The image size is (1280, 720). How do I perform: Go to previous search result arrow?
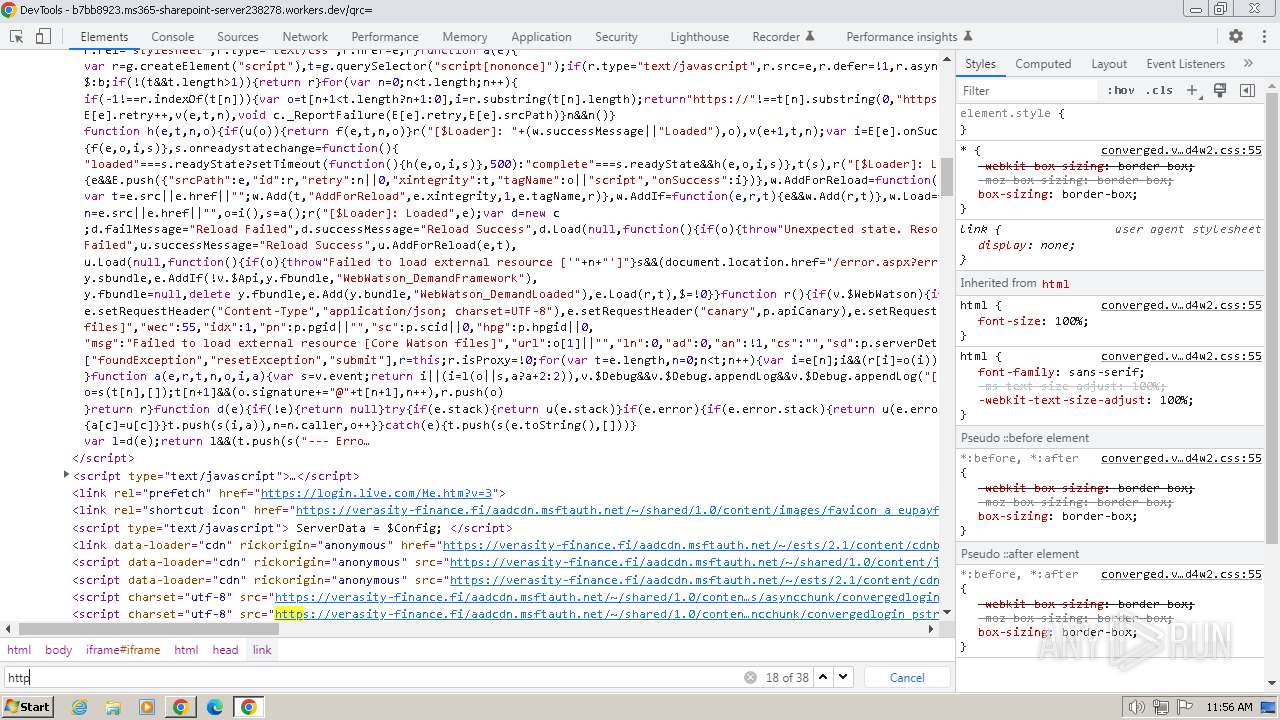[823, 677]
